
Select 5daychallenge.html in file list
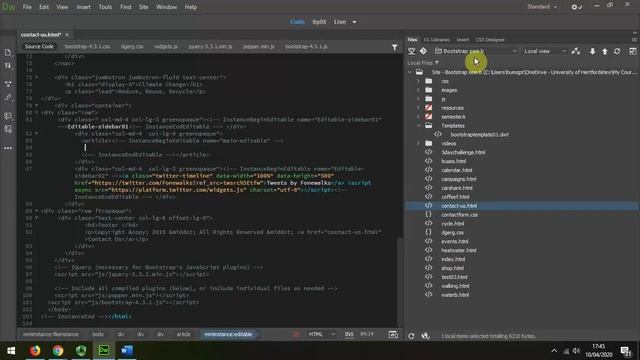[463, 152]
